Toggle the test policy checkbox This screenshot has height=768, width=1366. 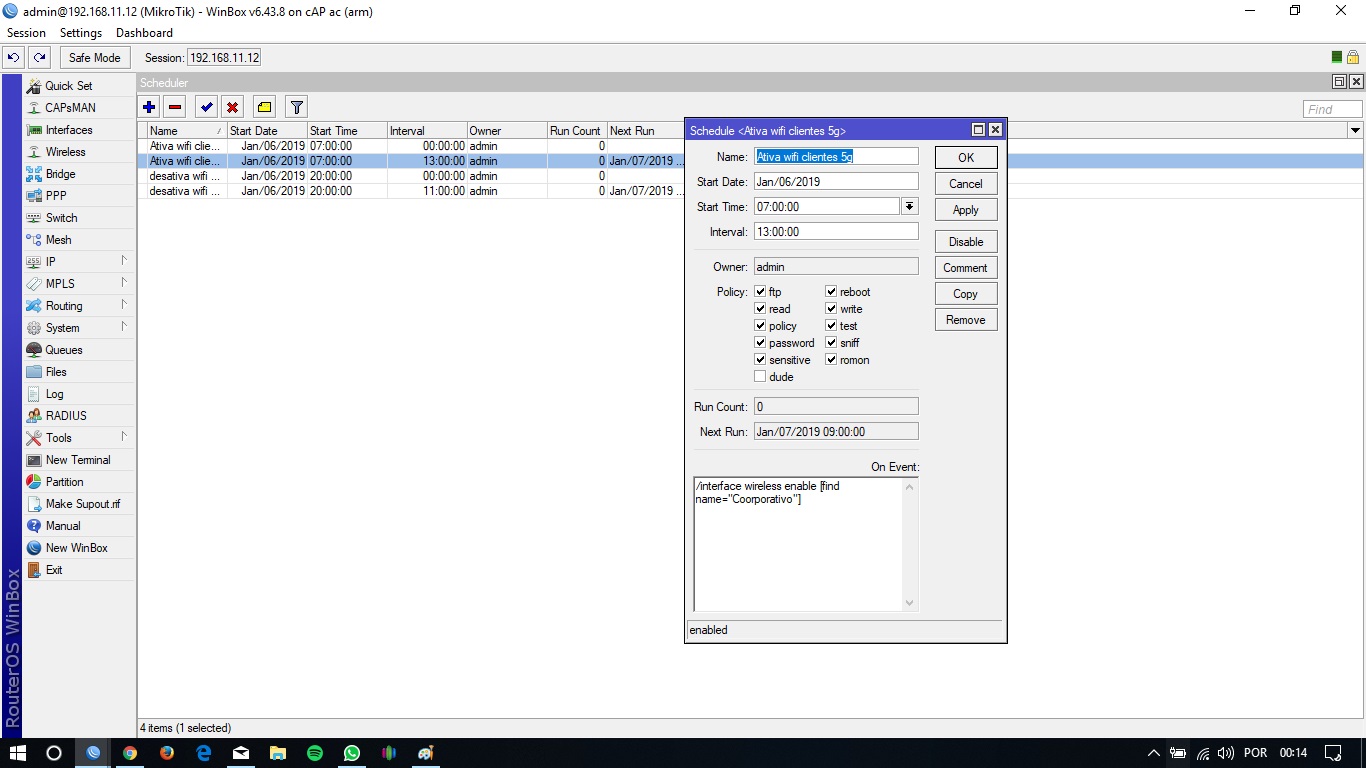[x=831, y=326]
